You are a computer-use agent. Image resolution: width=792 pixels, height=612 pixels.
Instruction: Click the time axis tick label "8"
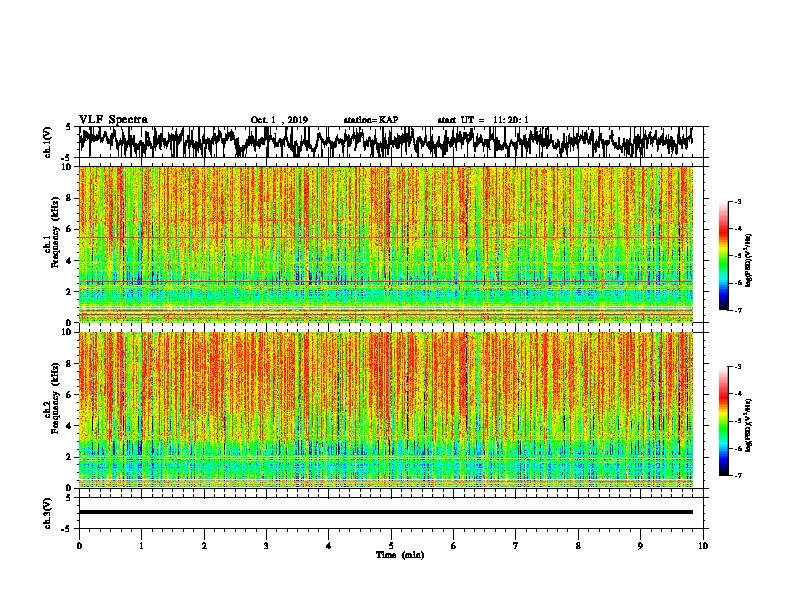point(578,546)
